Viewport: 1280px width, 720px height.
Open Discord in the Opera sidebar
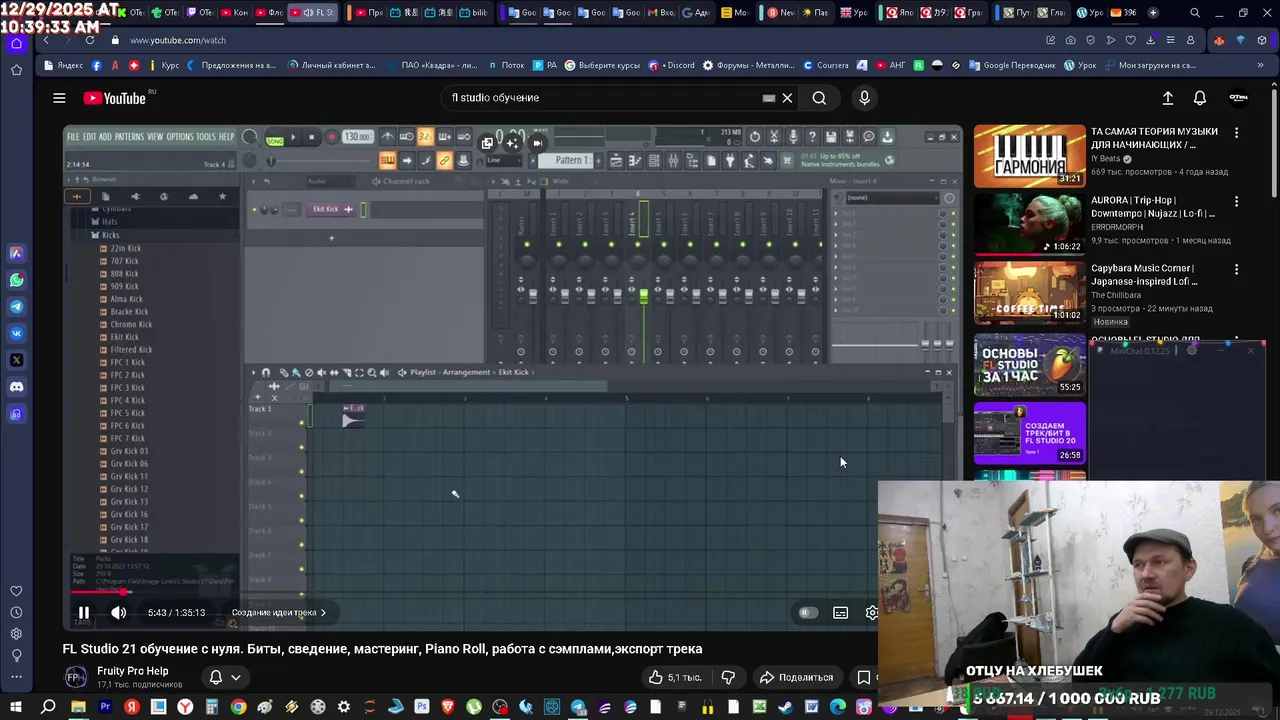(x=16, y=387)
